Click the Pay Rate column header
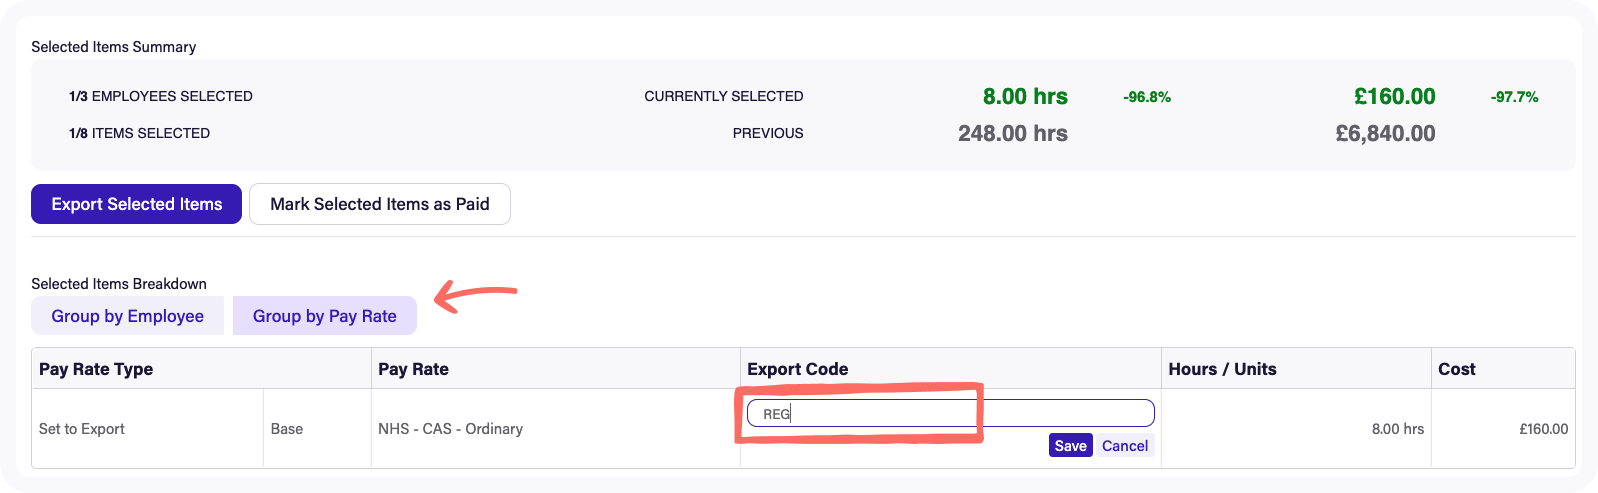1598x493 pixels. click(x=413, y=369)
